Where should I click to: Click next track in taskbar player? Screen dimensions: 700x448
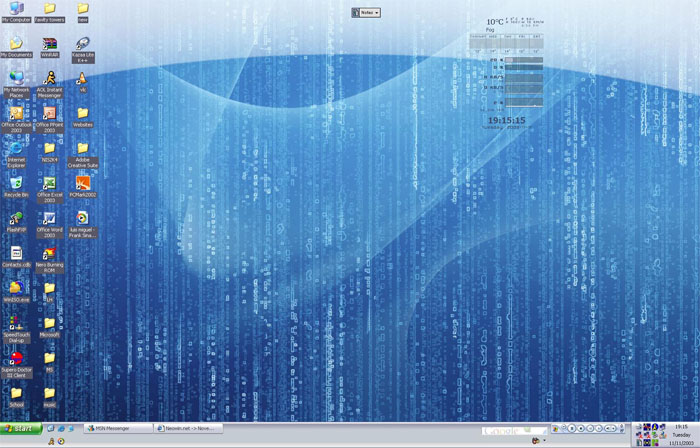coord(599,428)
